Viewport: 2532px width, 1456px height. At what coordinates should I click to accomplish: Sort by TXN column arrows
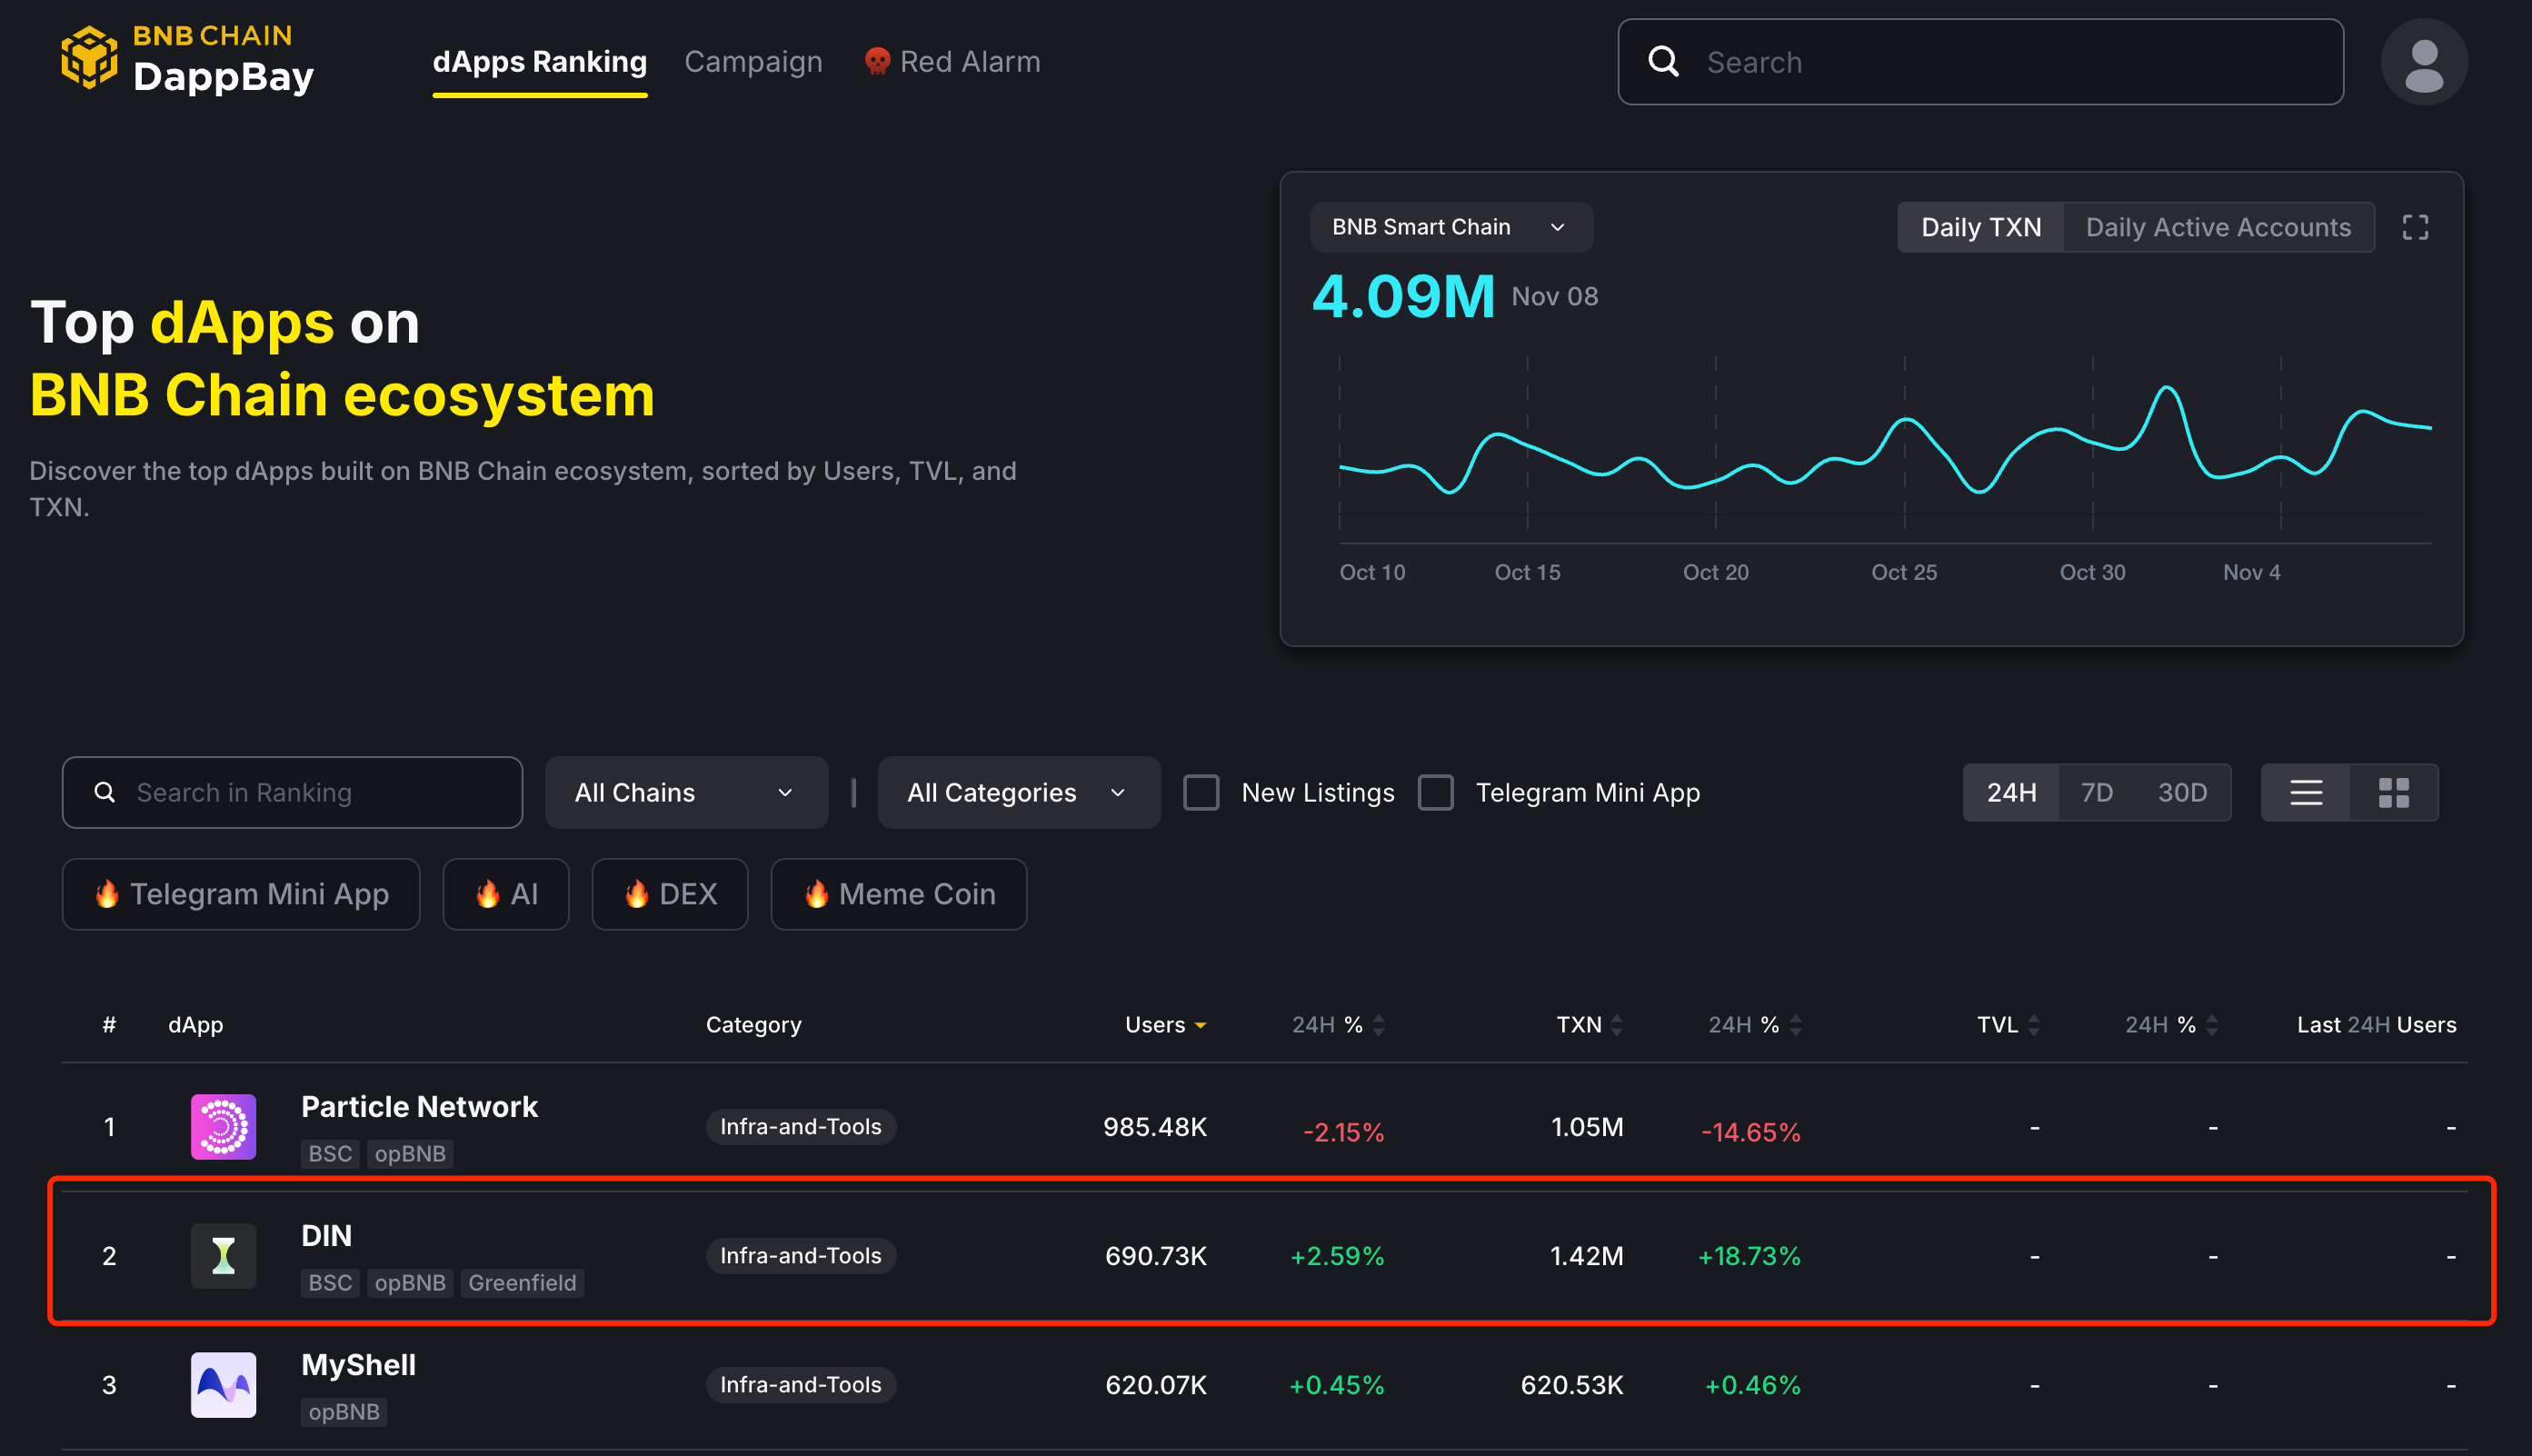tap(1617, 1025)
